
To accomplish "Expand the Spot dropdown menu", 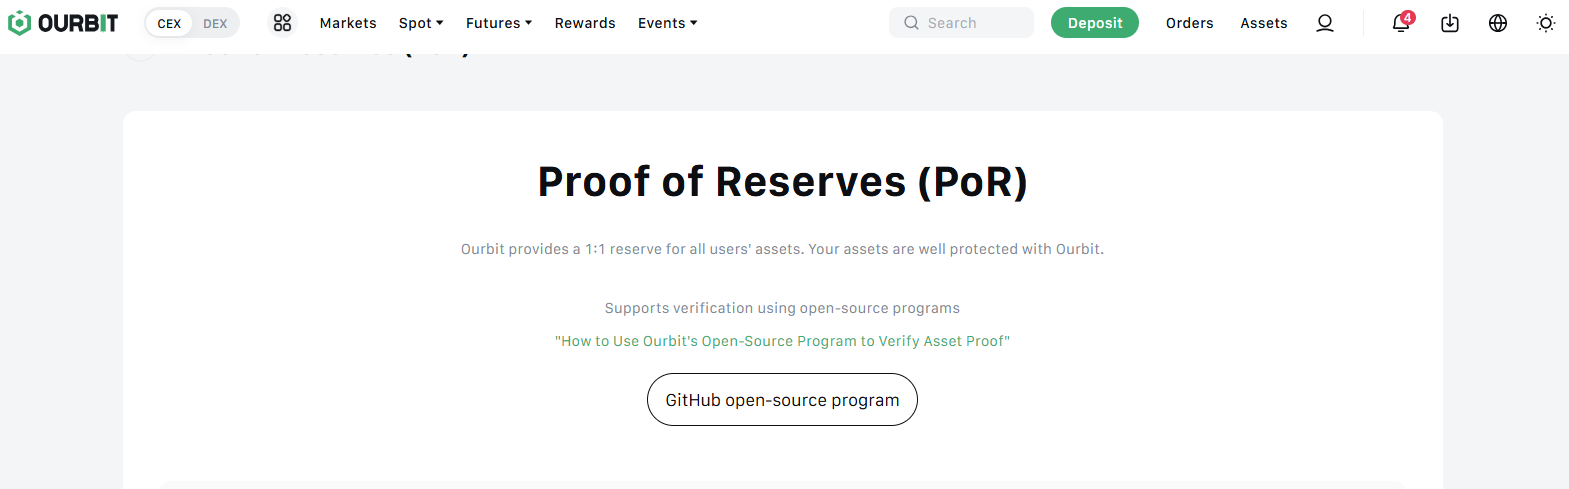I will (421, 23).
